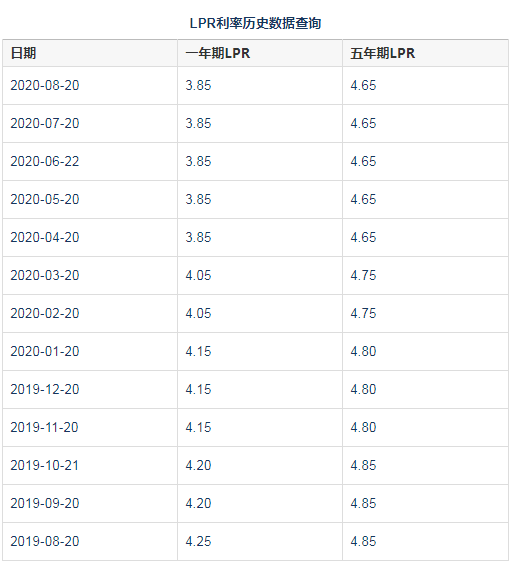
Task: Click the date cell 2020-05-20
Action: click(45, 199)
